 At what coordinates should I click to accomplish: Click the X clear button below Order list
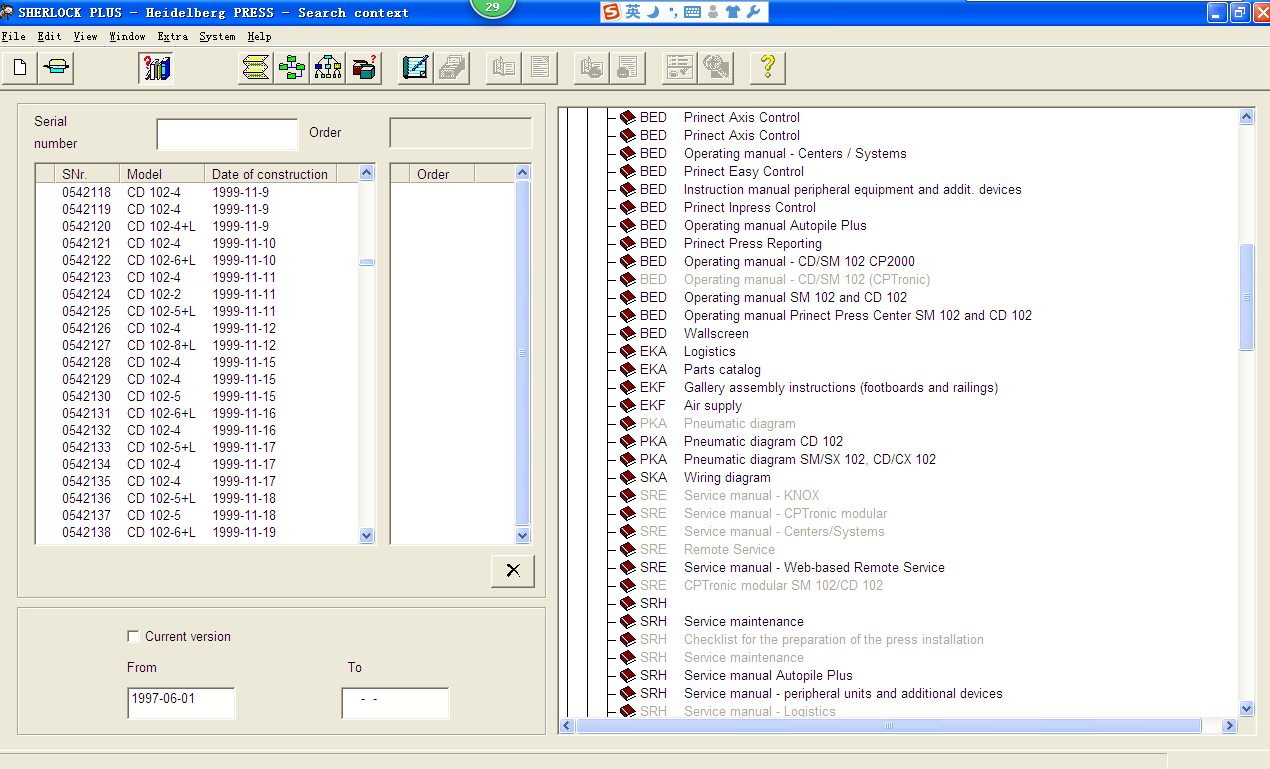point(513,571)
